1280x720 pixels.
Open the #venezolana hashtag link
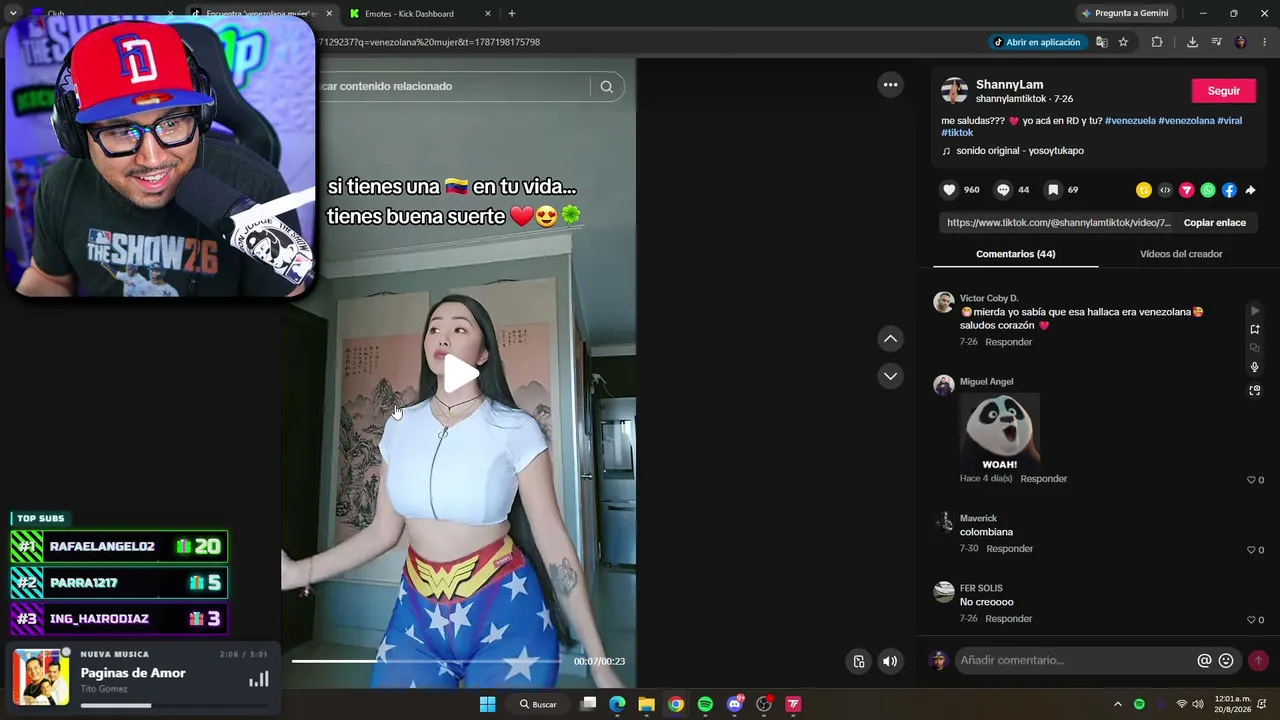1186,121
